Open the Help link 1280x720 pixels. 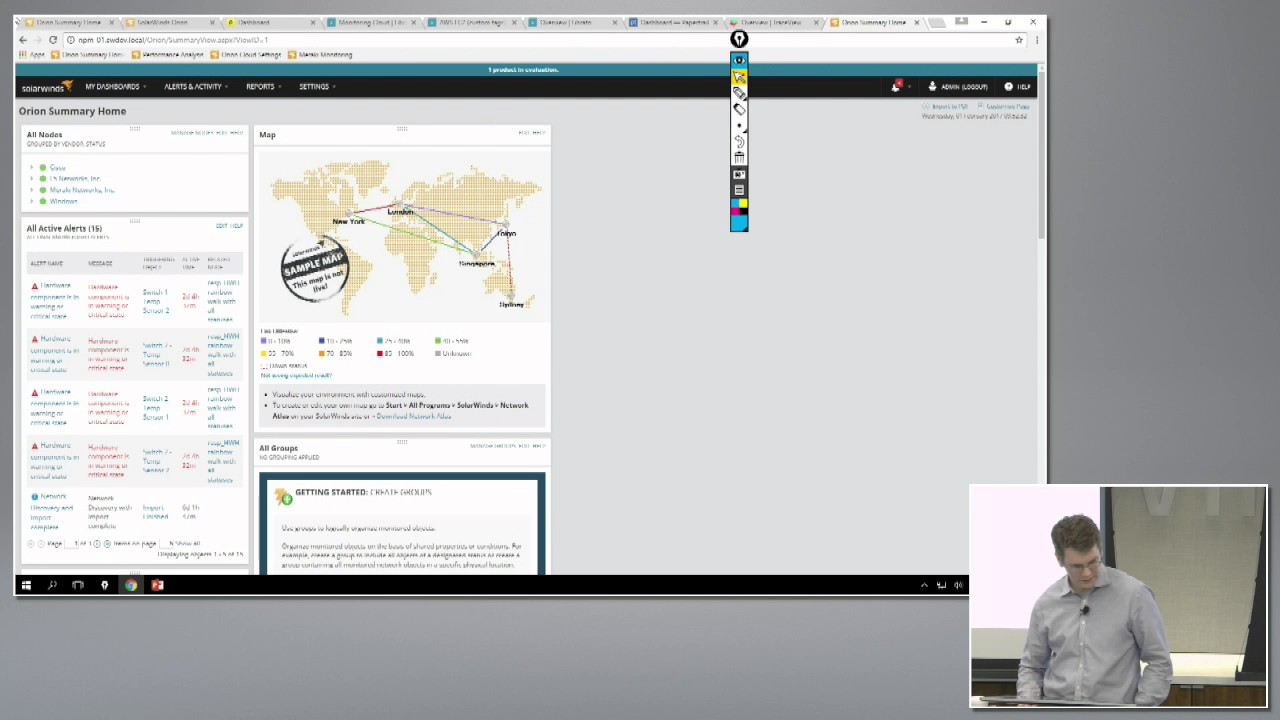pyautogui.click(x=1017, y=87)
